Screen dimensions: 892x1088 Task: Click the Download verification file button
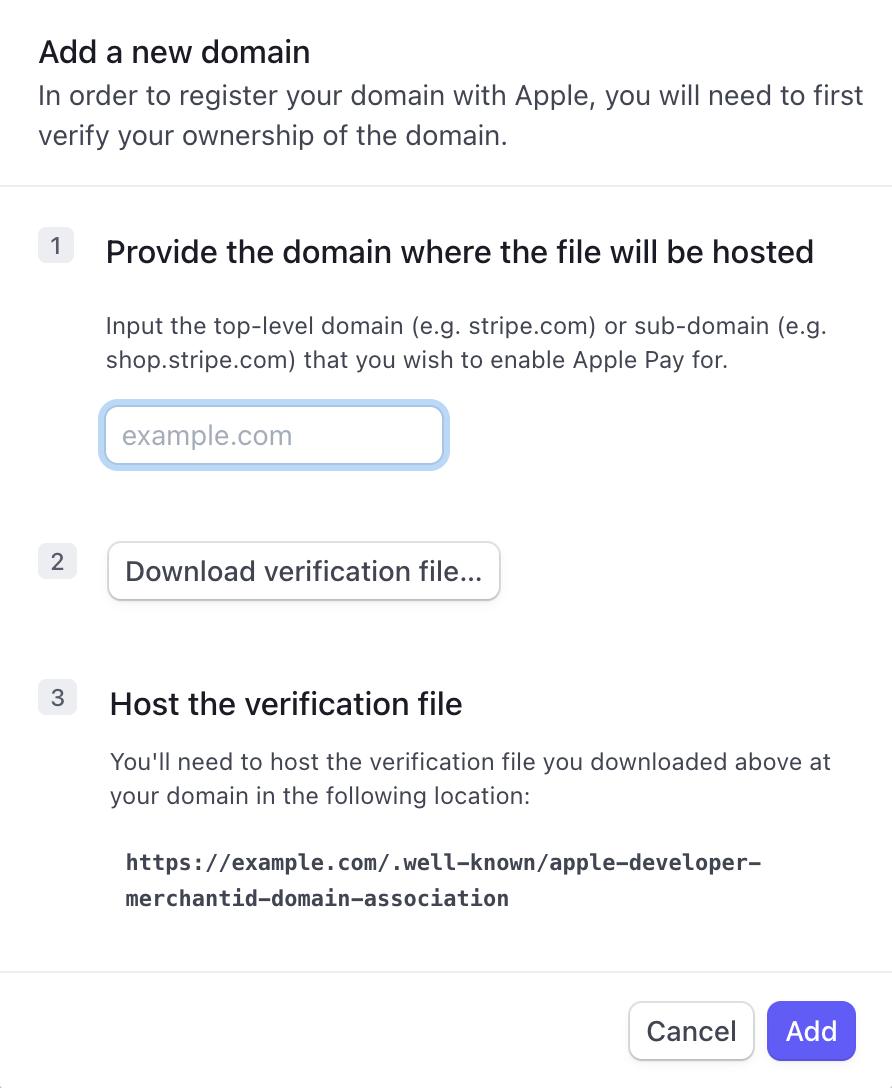[304, 571]
